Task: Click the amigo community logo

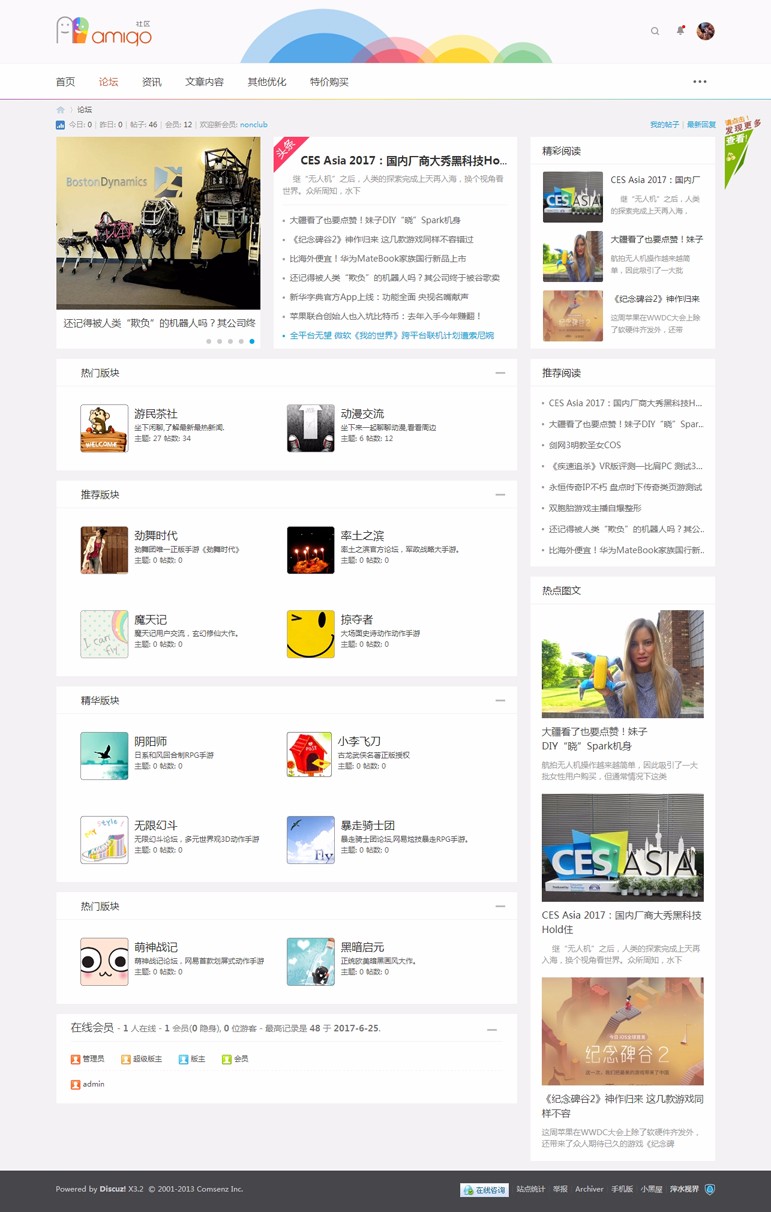Action: pyautogui.click(x=104, y=32)
